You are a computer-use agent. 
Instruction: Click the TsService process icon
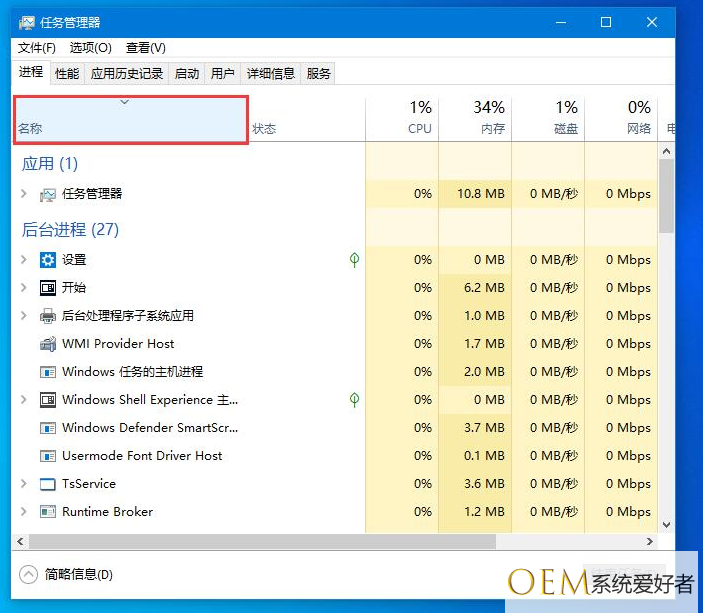48,484
